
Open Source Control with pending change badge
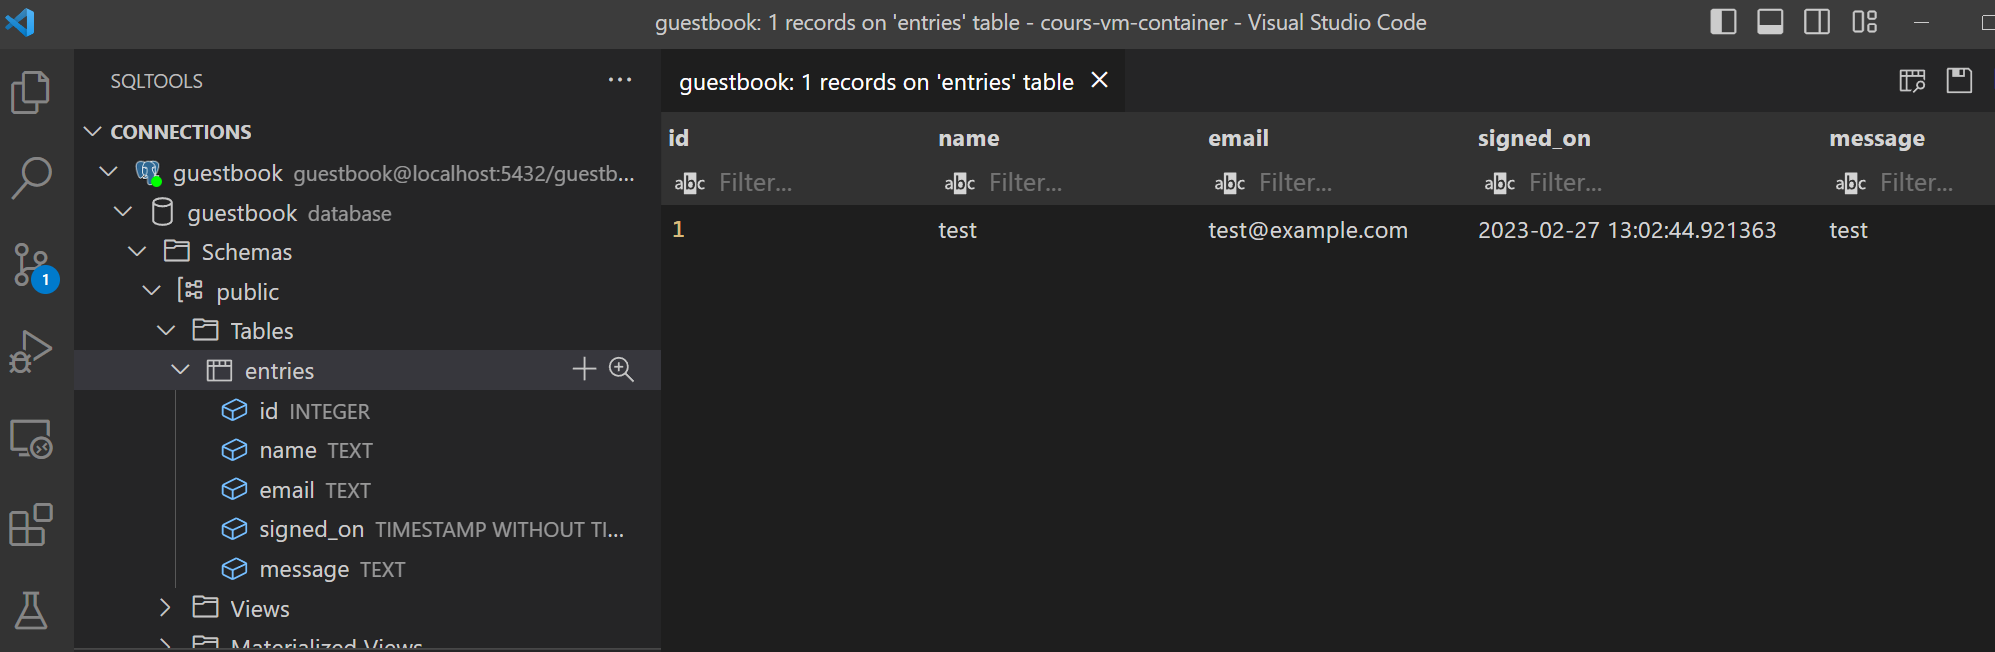point(32,265)
